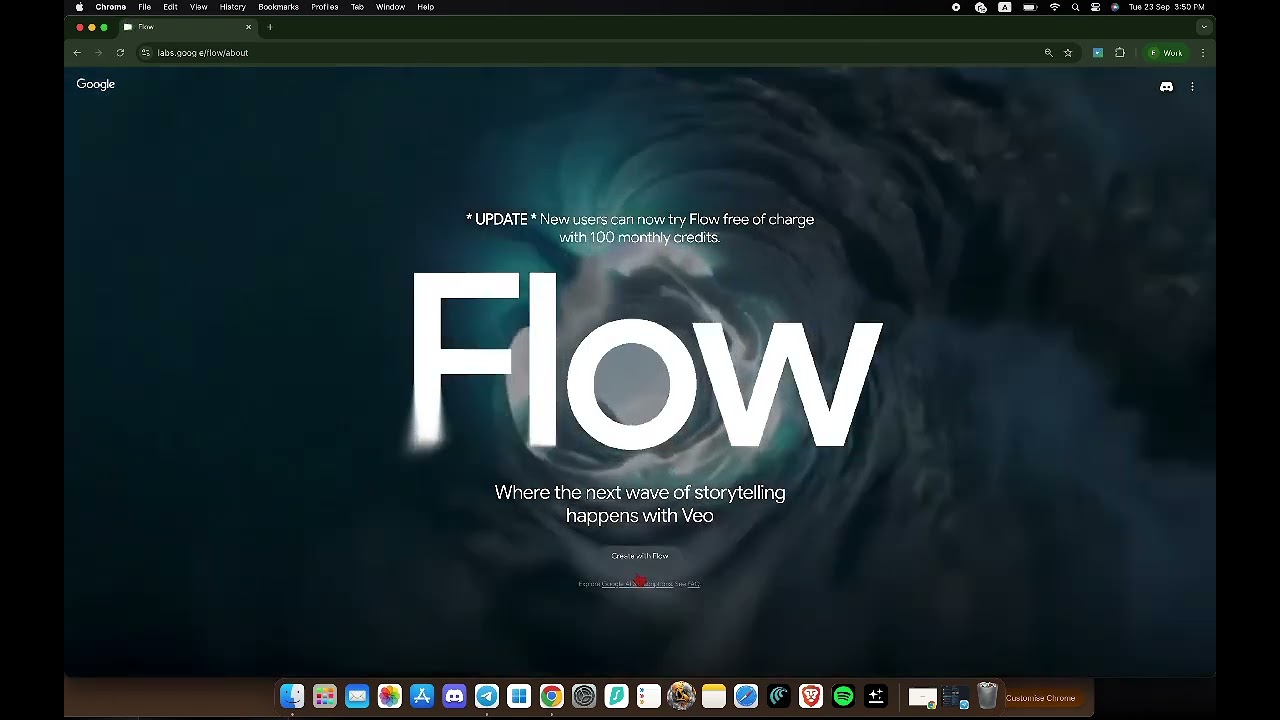Image resolution: width=1280 pixels, height=720 pixels.
Task: Click the Google logo on the page
Action: (96, 84)
